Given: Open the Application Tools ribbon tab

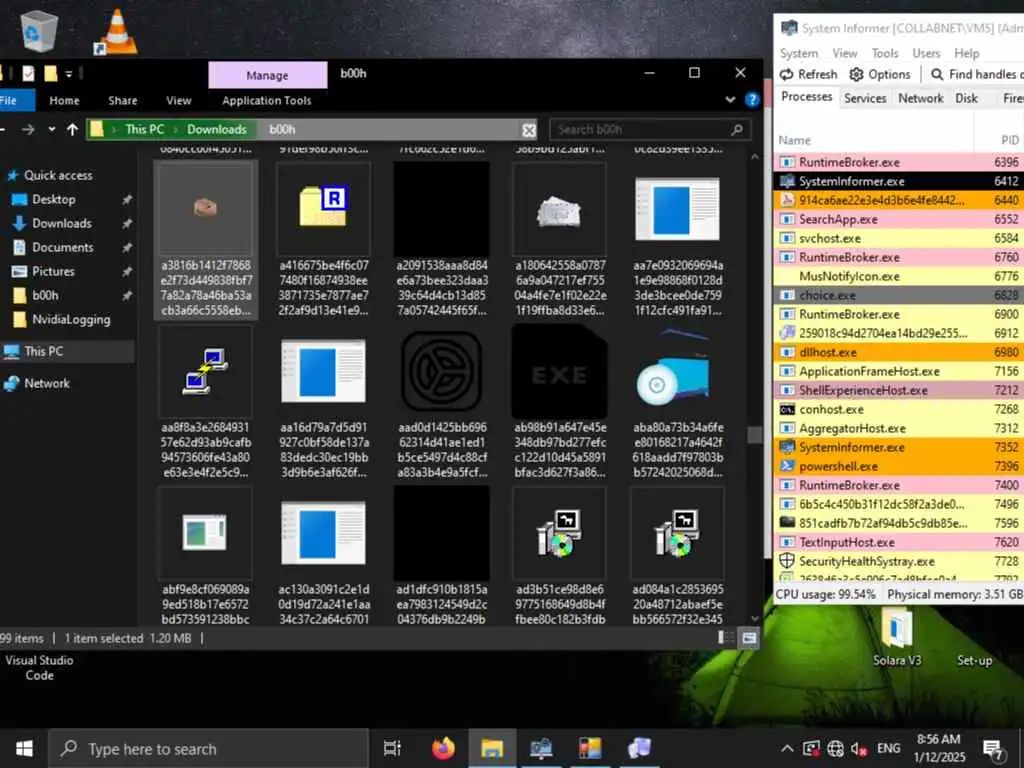Looking at the screenshot, I should 266,101.
